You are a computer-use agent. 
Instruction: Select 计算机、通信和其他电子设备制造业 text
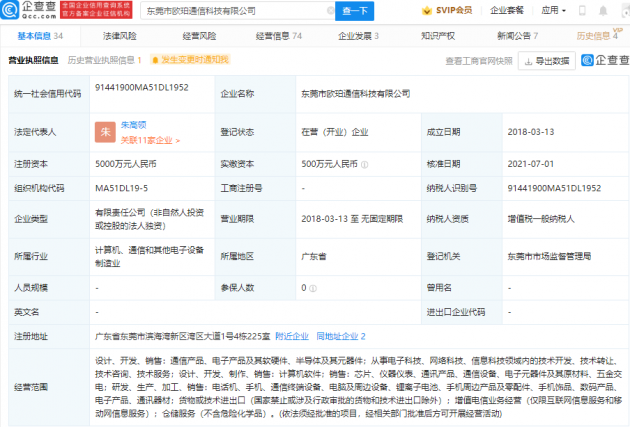tap(149, 257)
